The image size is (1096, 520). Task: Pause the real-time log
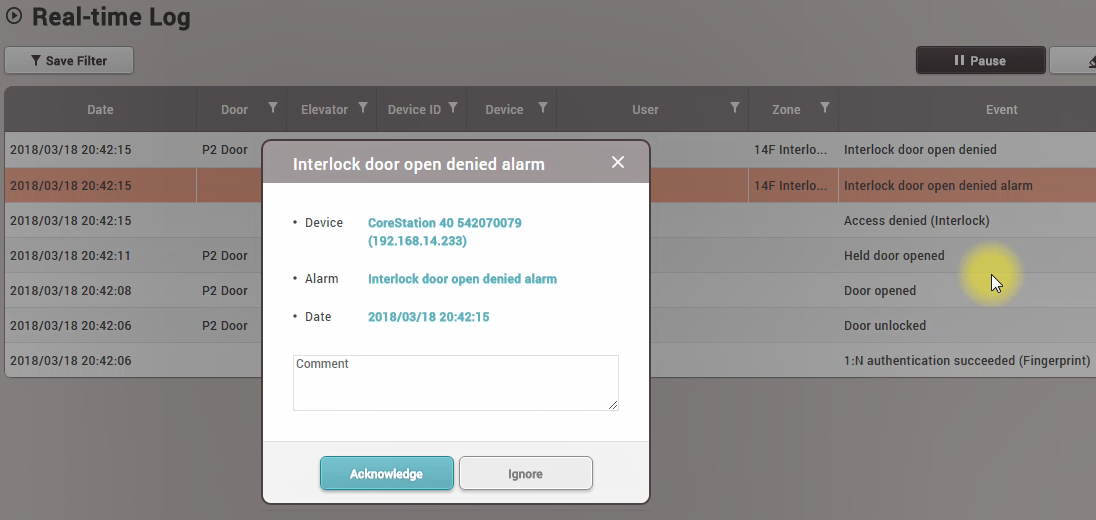(980, 61)
